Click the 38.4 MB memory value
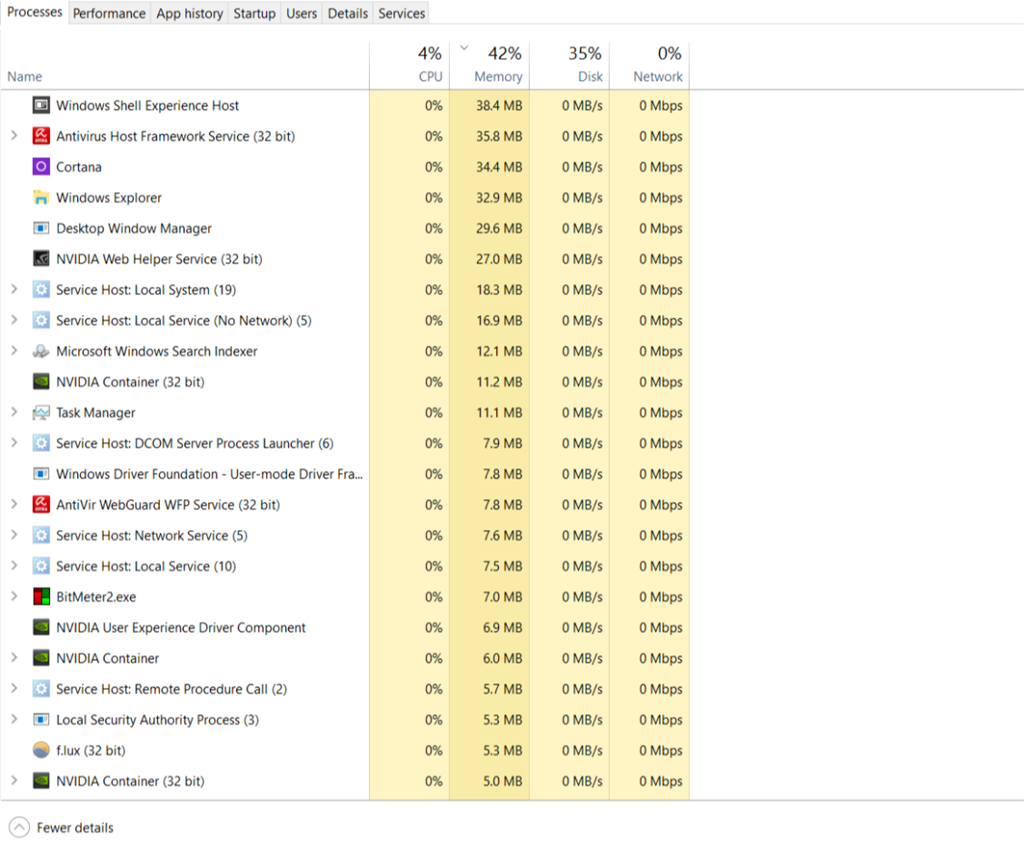This screenshot has height=846, width=1024. (x=499, y=105)
